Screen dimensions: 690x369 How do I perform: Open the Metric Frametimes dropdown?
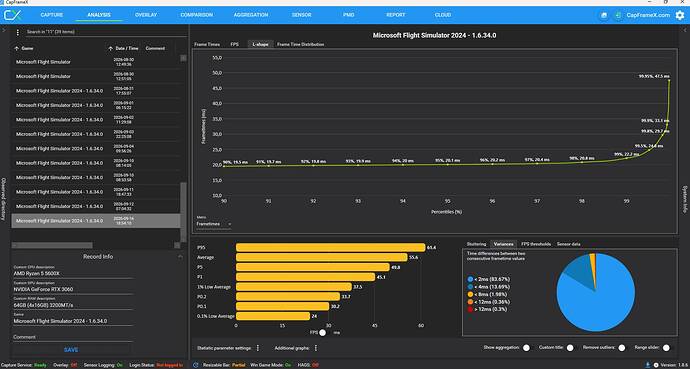click(213, 224)
